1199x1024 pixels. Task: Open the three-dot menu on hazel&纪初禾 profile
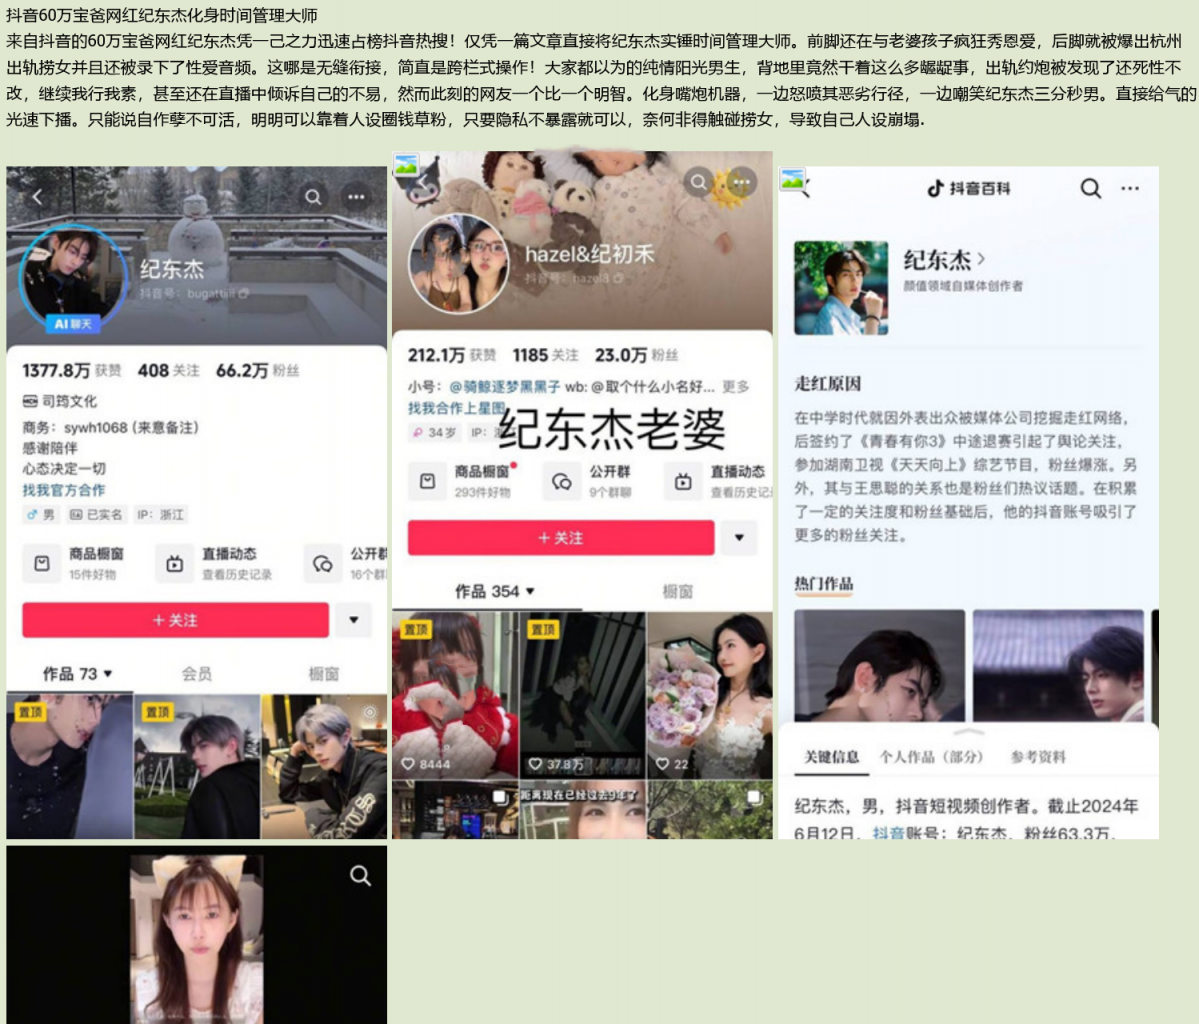click(x=741, y=182)
